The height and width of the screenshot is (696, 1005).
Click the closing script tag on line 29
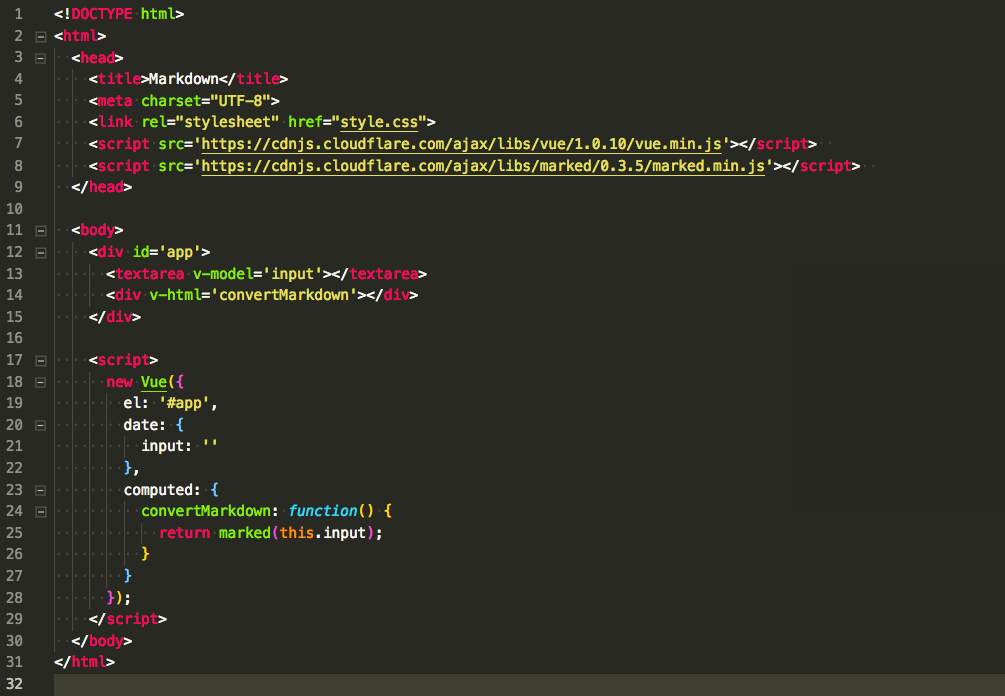click(128, 618)
